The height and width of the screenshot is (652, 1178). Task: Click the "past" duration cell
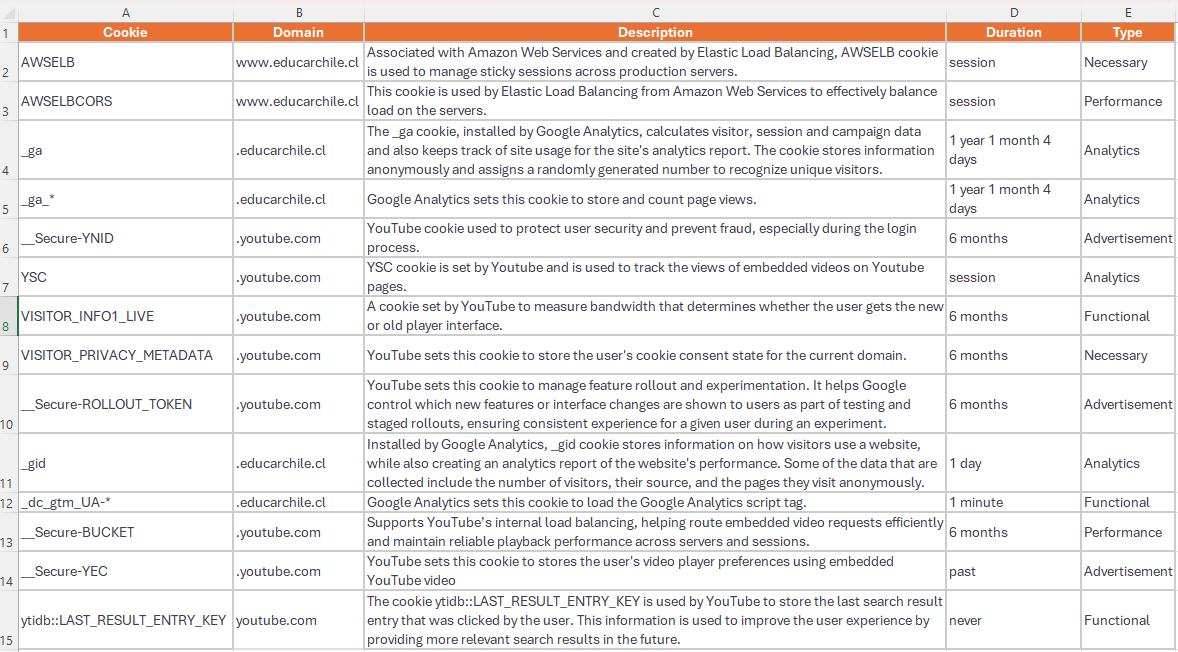click(x=1014, y=572)
